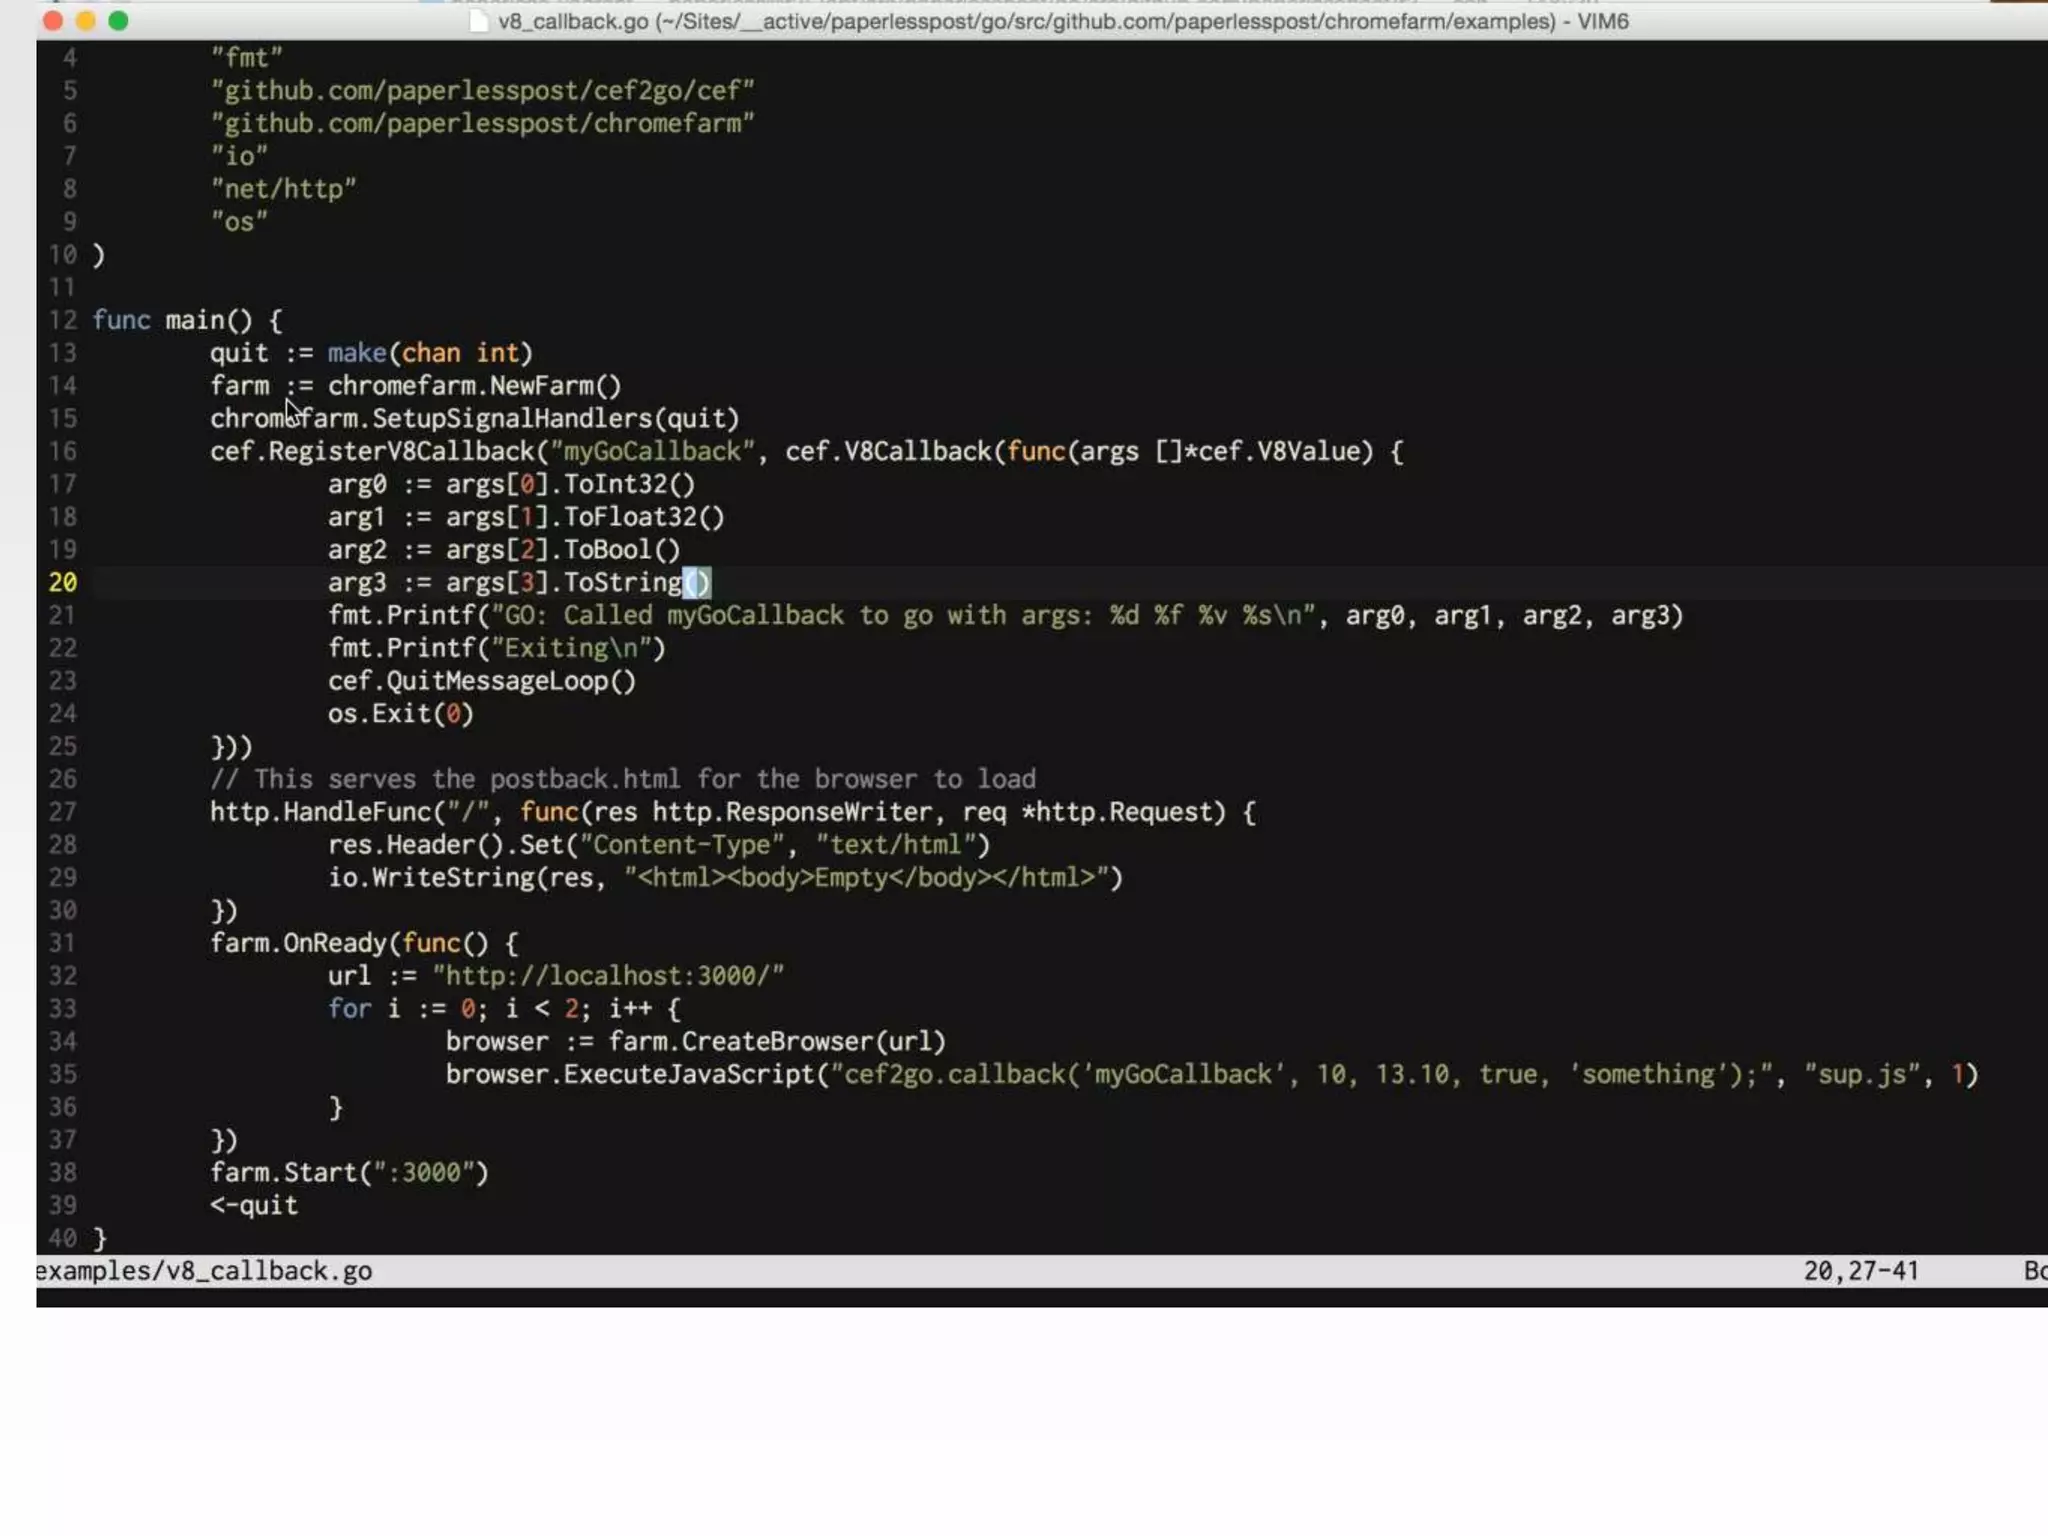The image size is (2048, 1536).
Task: Click the os.Exit(0) statement
Action: (x=400, y=714)
